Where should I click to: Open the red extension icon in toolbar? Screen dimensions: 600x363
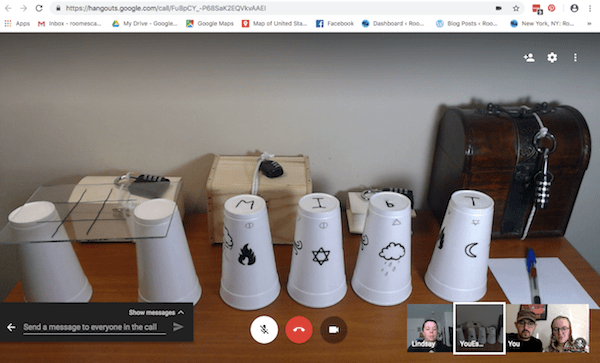(537, 8)
